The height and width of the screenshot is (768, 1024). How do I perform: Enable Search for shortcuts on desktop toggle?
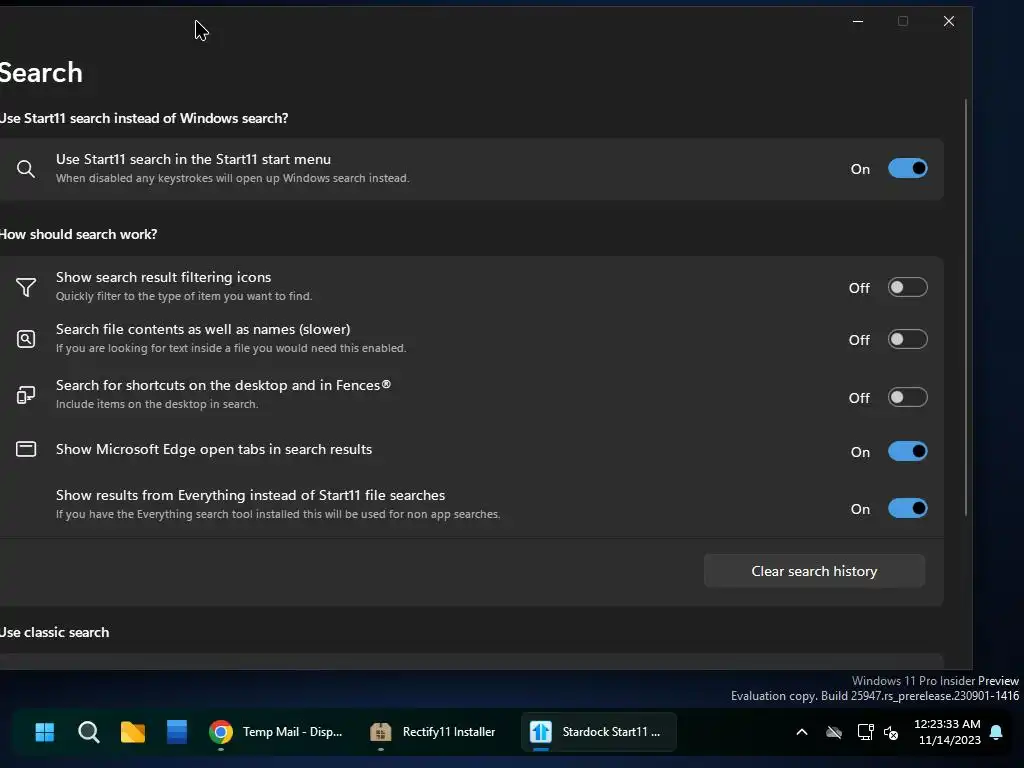[x=907, y=397]
